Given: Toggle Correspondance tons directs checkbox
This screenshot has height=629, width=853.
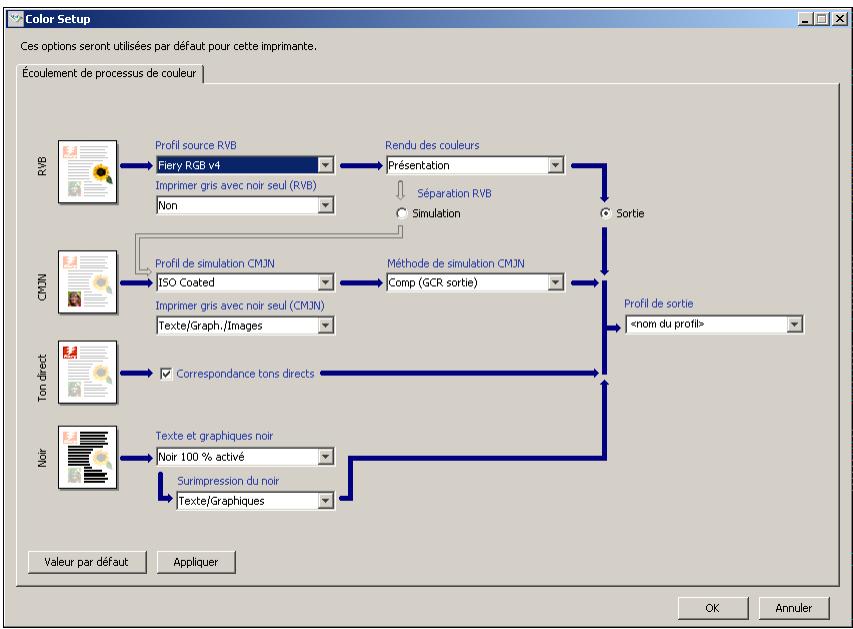Looking at the screenshot, I should pyautogui.click(x=166, y=374).
